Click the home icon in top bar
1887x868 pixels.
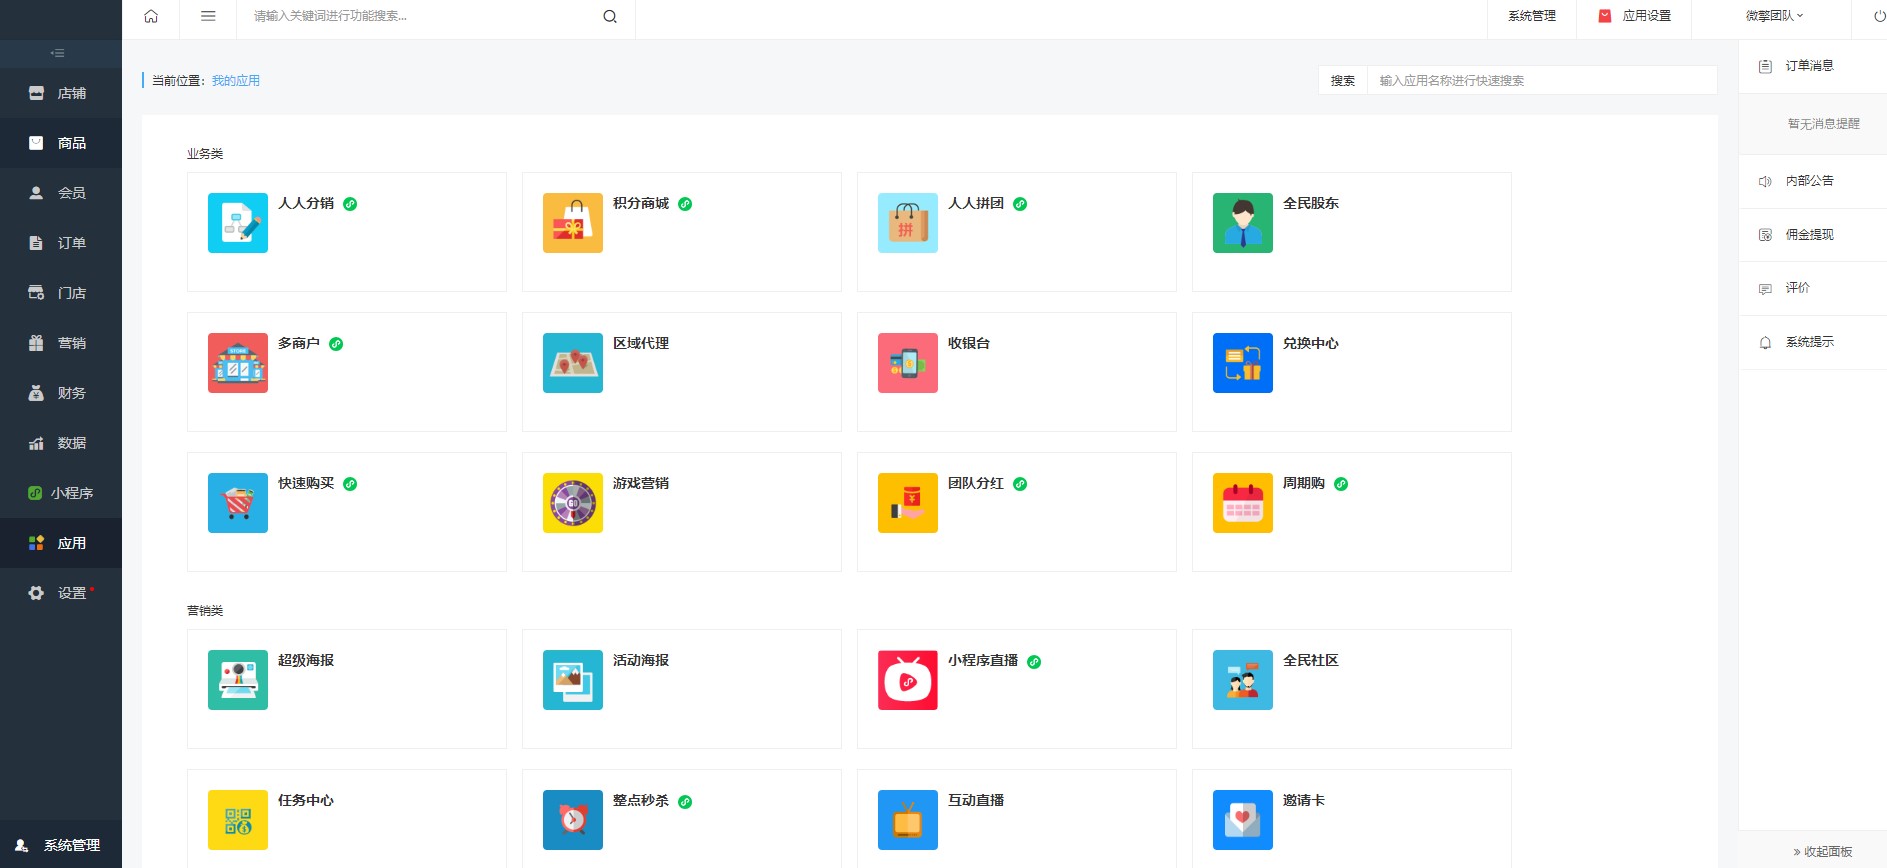pos(151,16)
